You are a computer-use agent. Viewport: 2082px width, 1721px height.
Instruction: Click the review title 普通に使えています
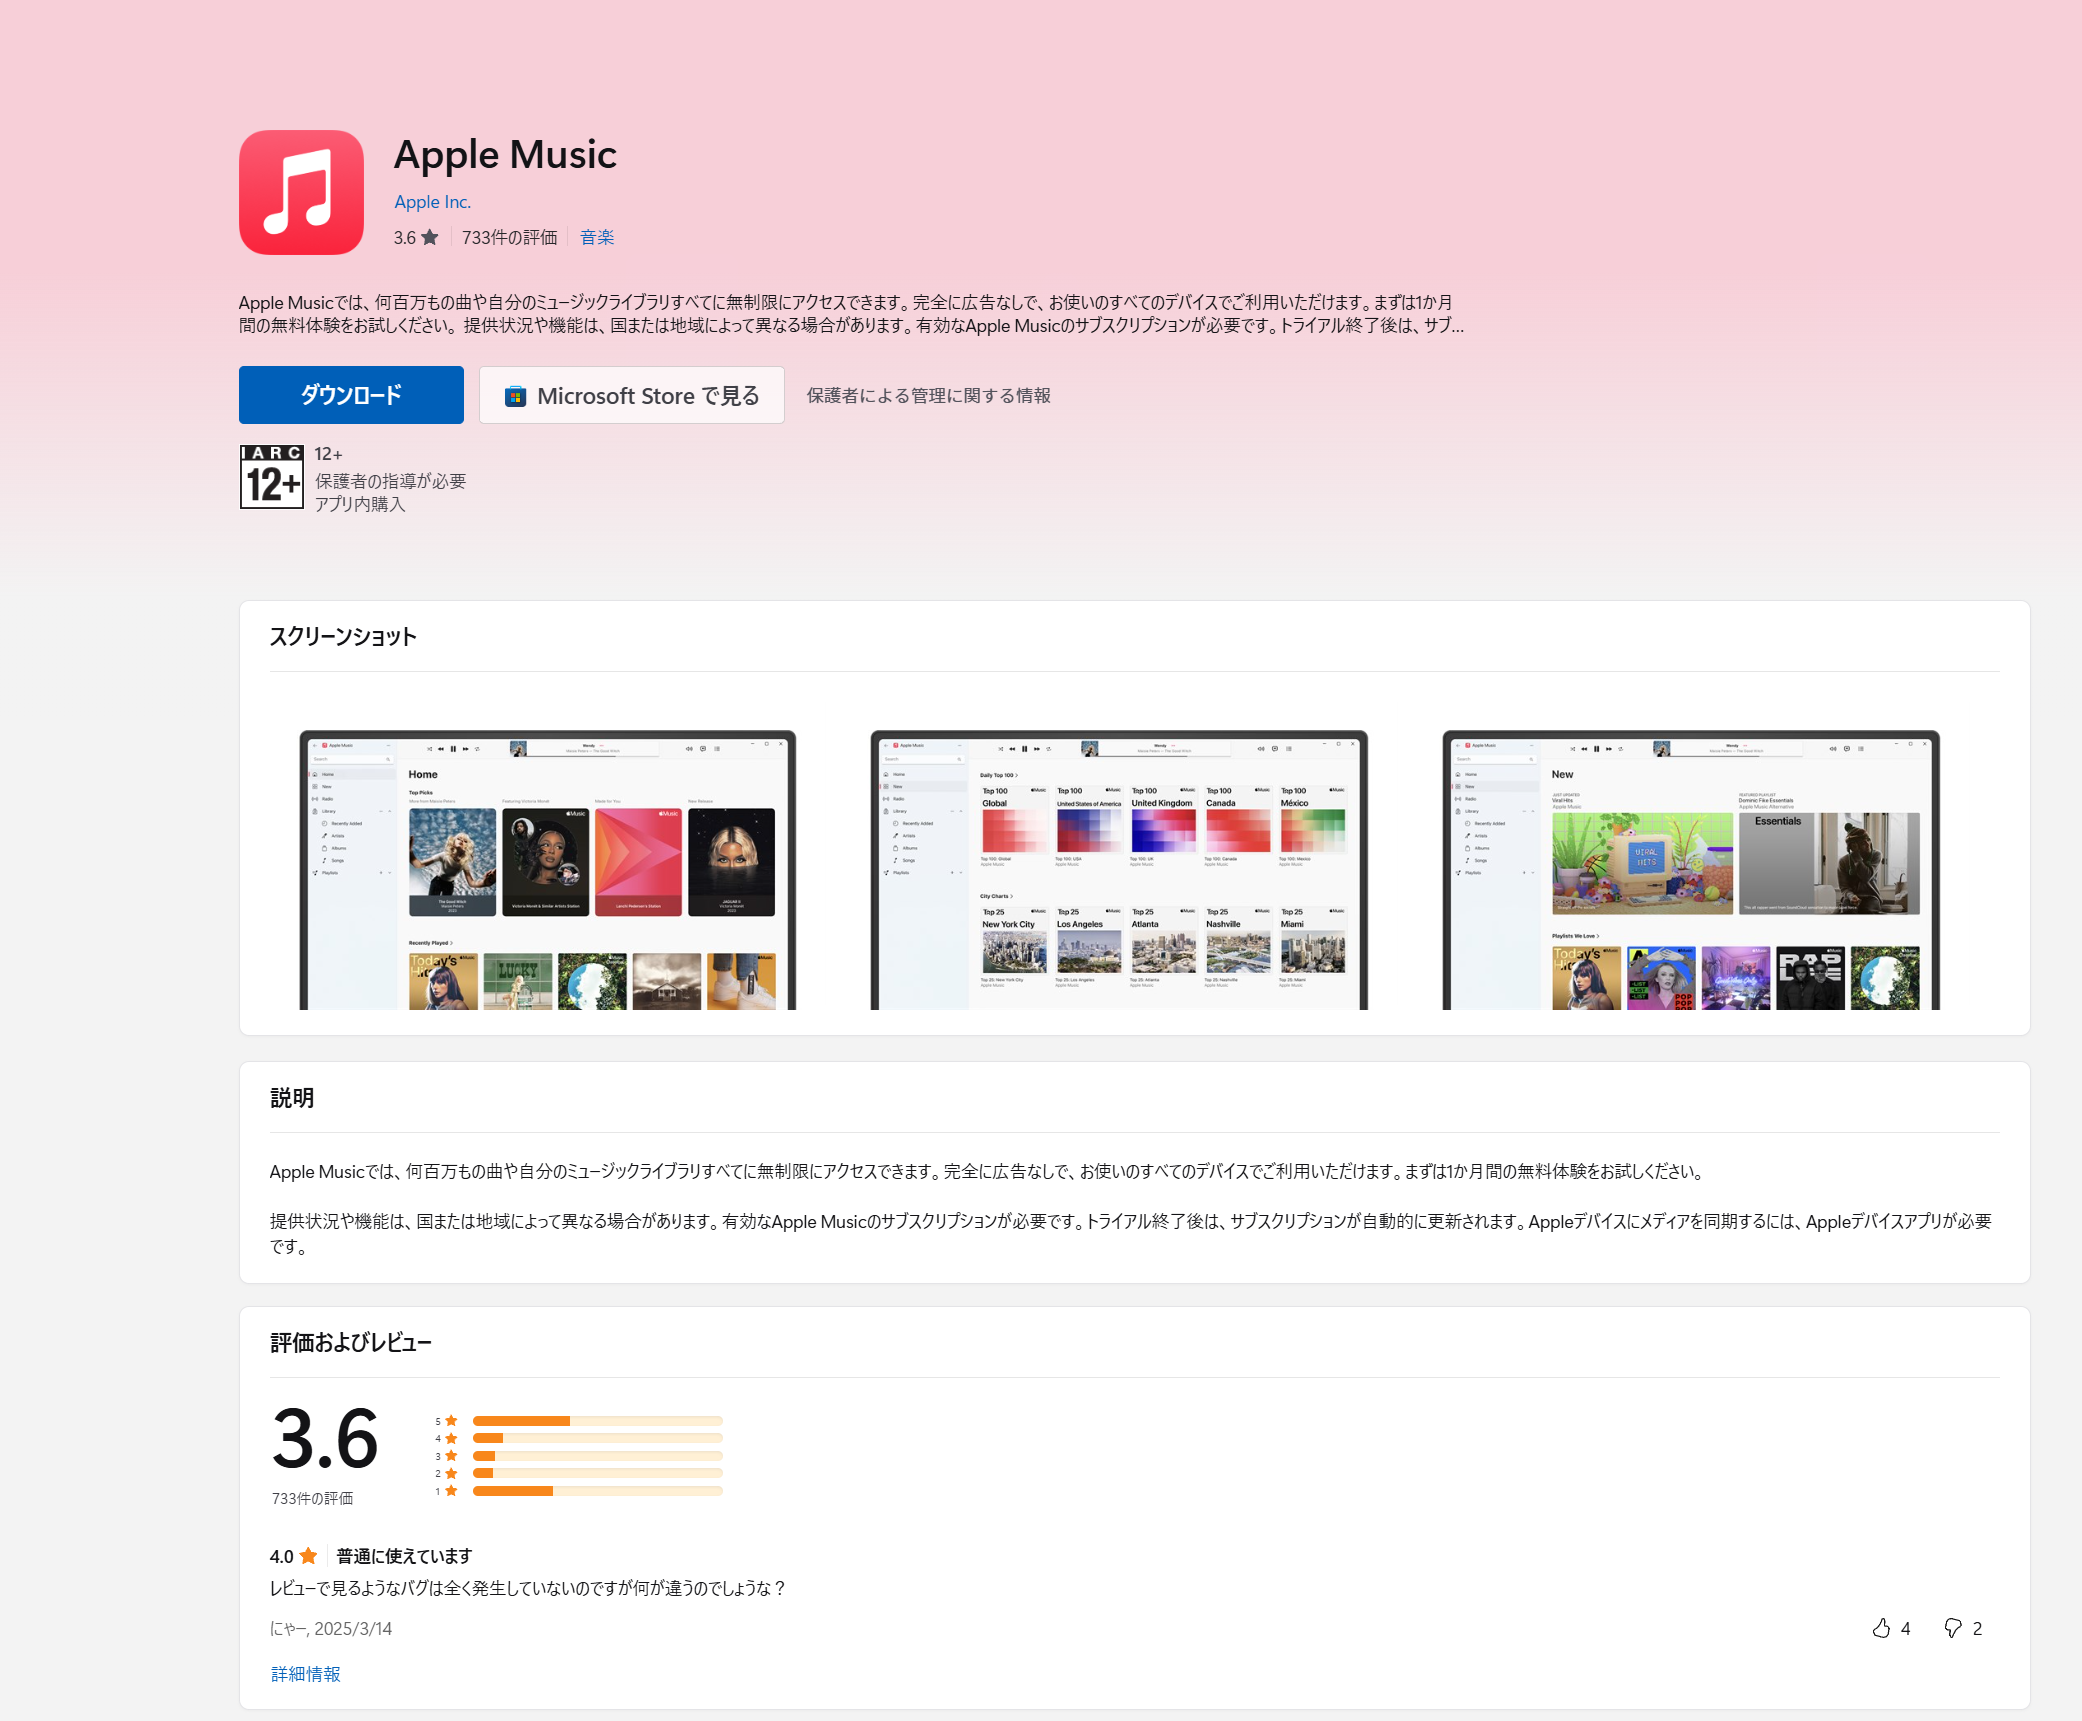point(404,1556)
